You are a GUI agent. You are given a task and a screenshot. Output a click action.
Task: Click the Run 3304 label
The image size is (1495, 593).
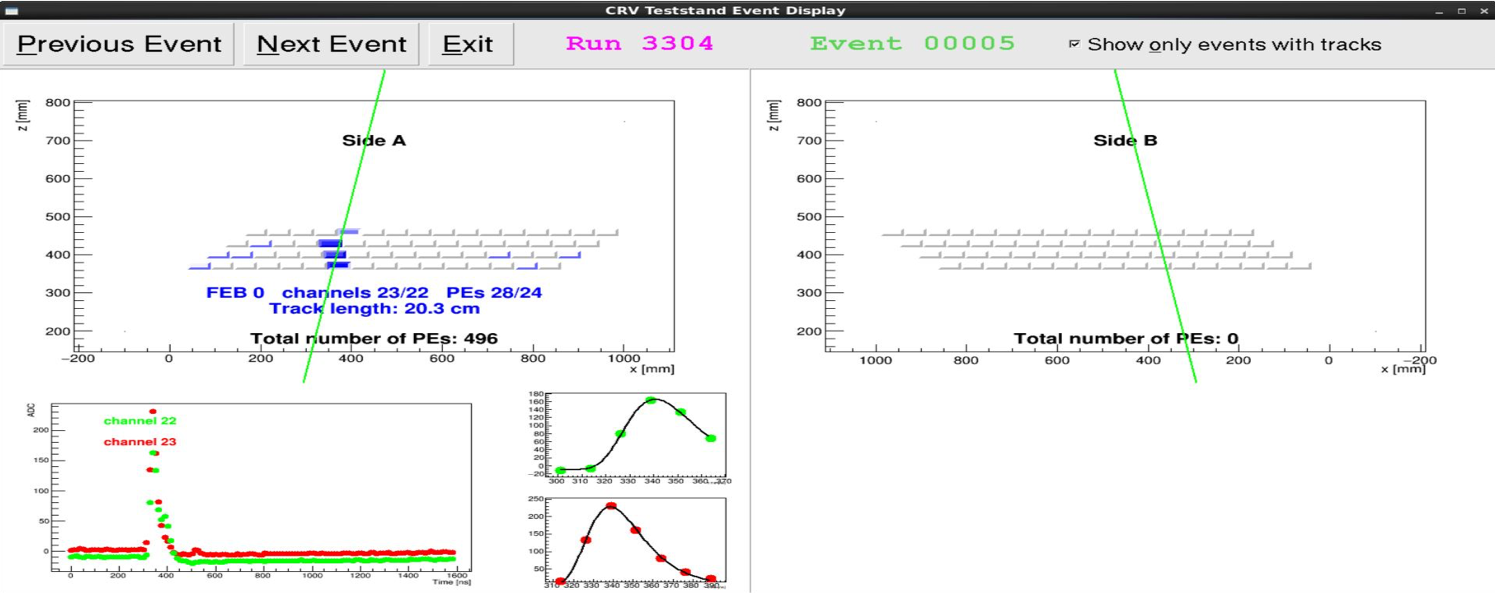point(639,44)
